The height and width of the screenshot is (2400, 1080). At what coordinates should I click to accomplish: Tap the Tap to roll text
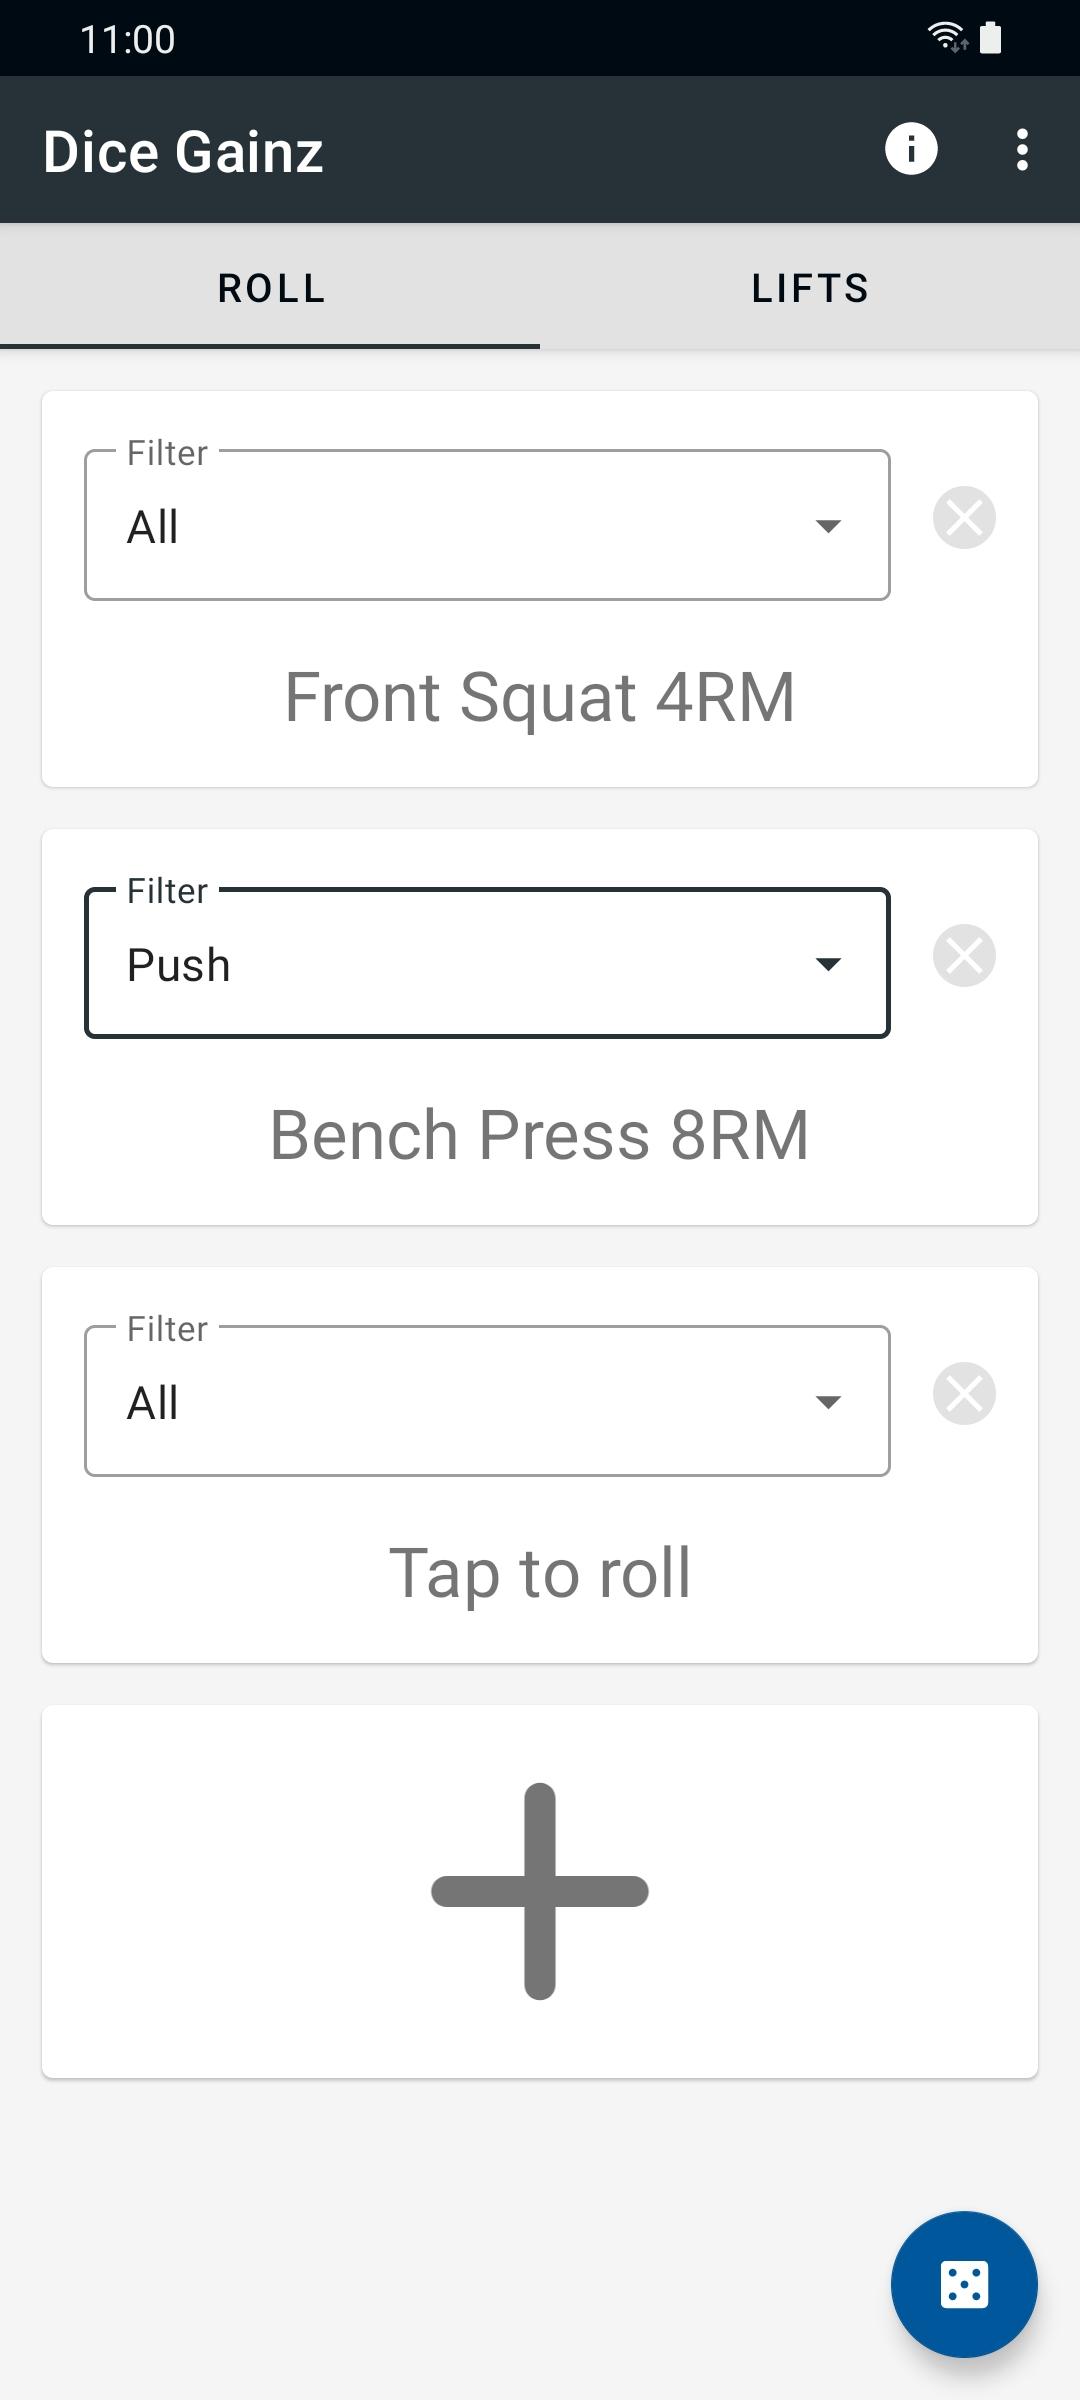(x=540, y=1573)
